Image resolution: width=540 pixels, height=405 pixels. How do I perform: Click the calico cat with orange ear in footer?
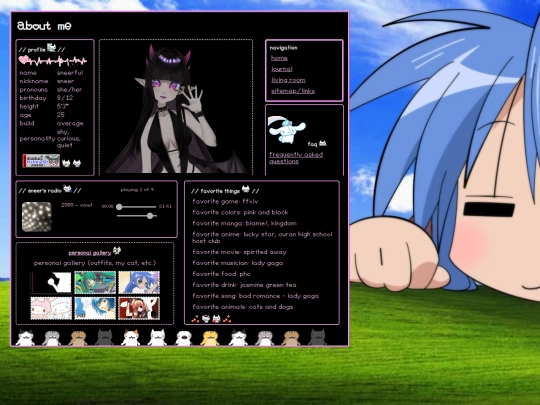pyautogui.click(x=131, y=337)
